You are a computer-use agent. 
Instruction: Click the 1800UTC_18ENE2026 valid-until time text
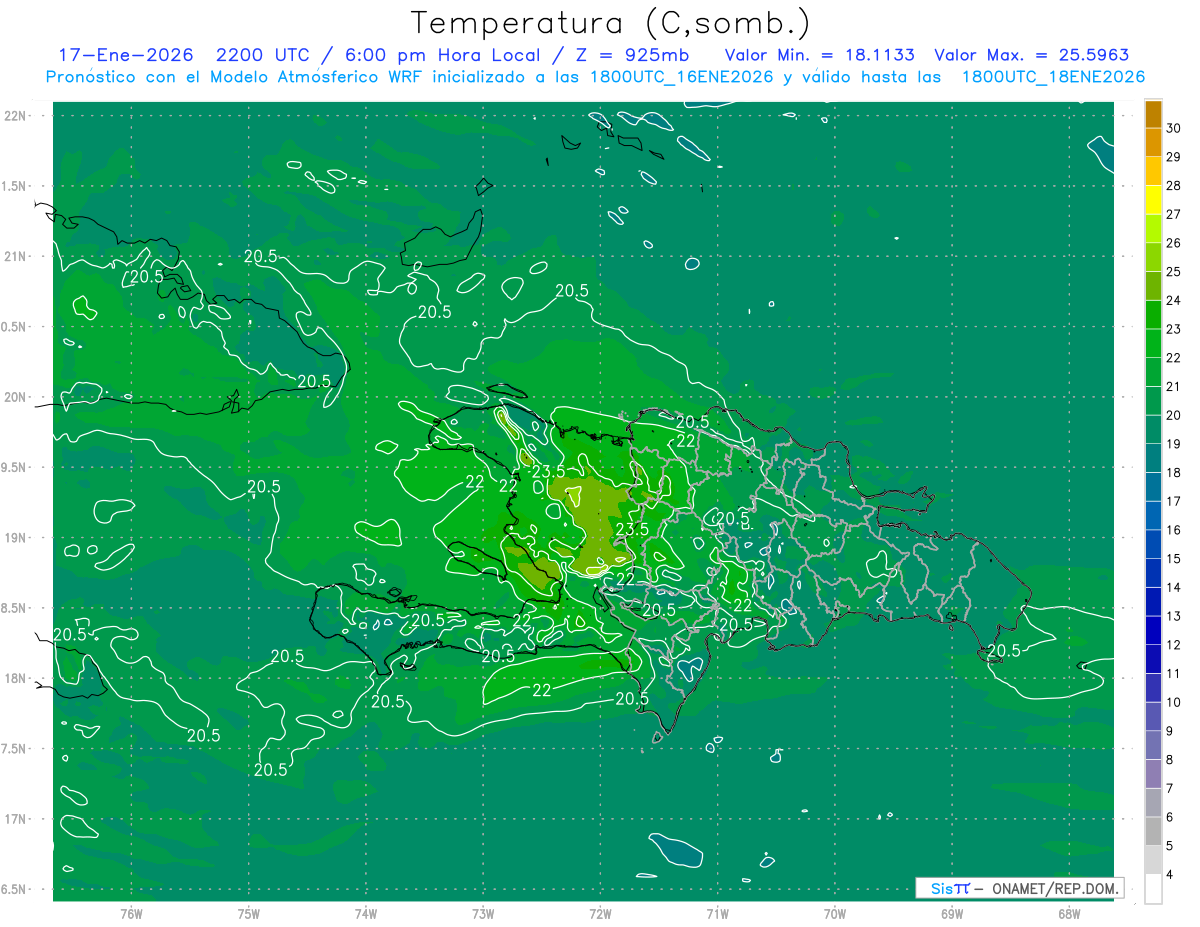click(1053, 77)
